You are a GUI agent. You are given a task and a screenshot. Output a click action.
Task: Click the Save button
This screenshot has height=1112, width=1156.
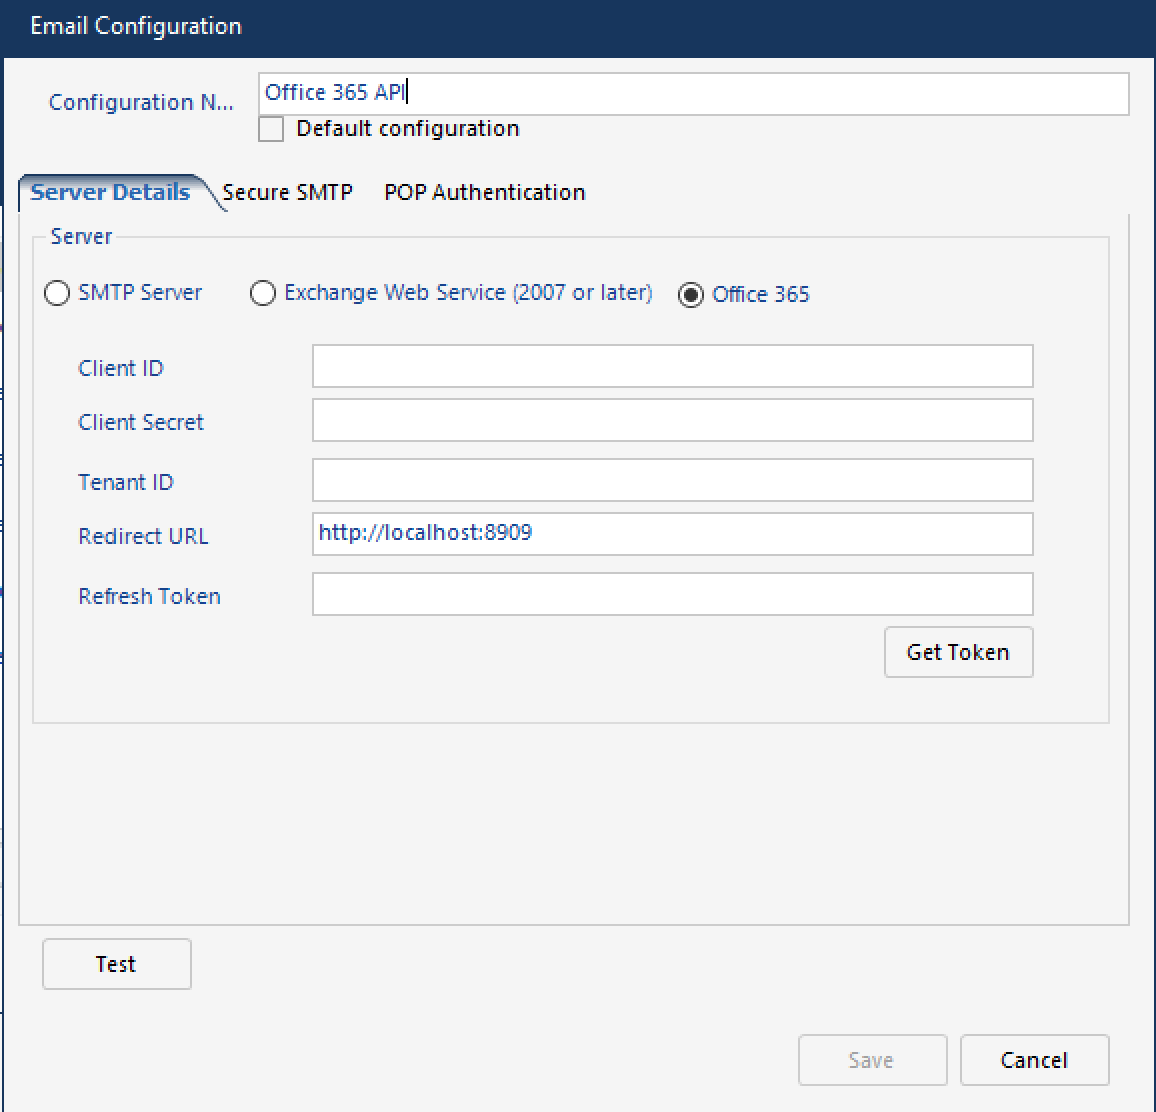pyautogui.click(x=871, y=1060)
